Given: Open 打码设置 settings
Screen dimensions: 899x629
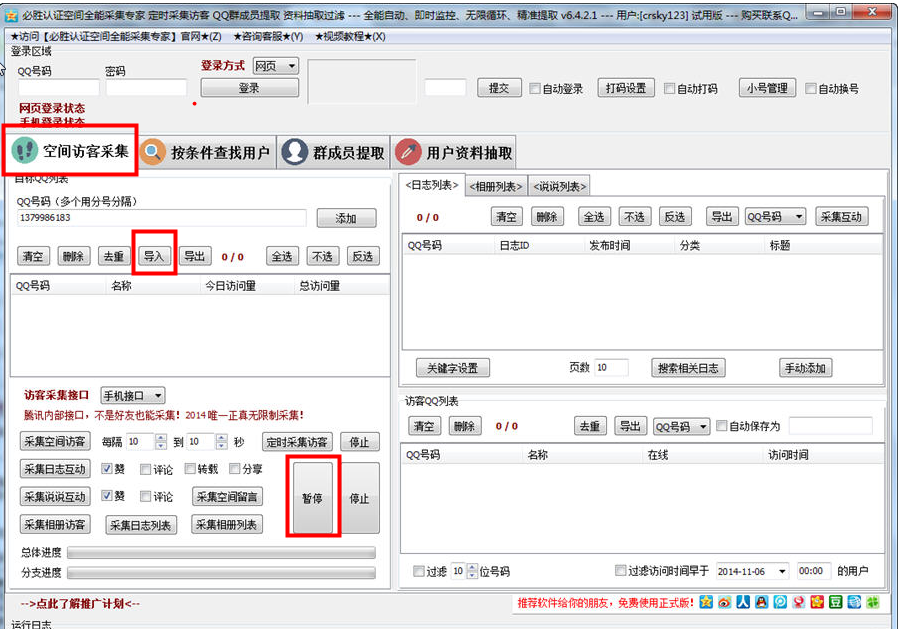Looking at the screenshot, I should [626, 88].
